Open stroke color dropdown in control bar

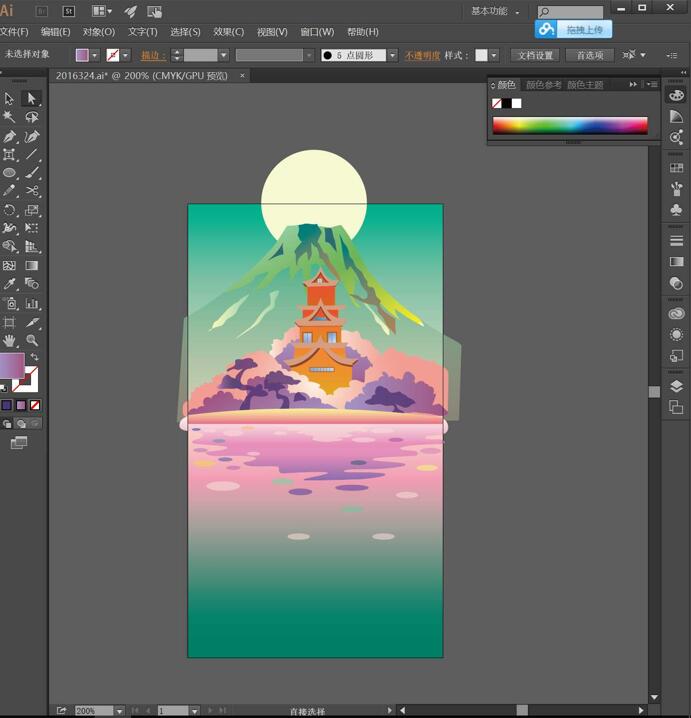125,55
